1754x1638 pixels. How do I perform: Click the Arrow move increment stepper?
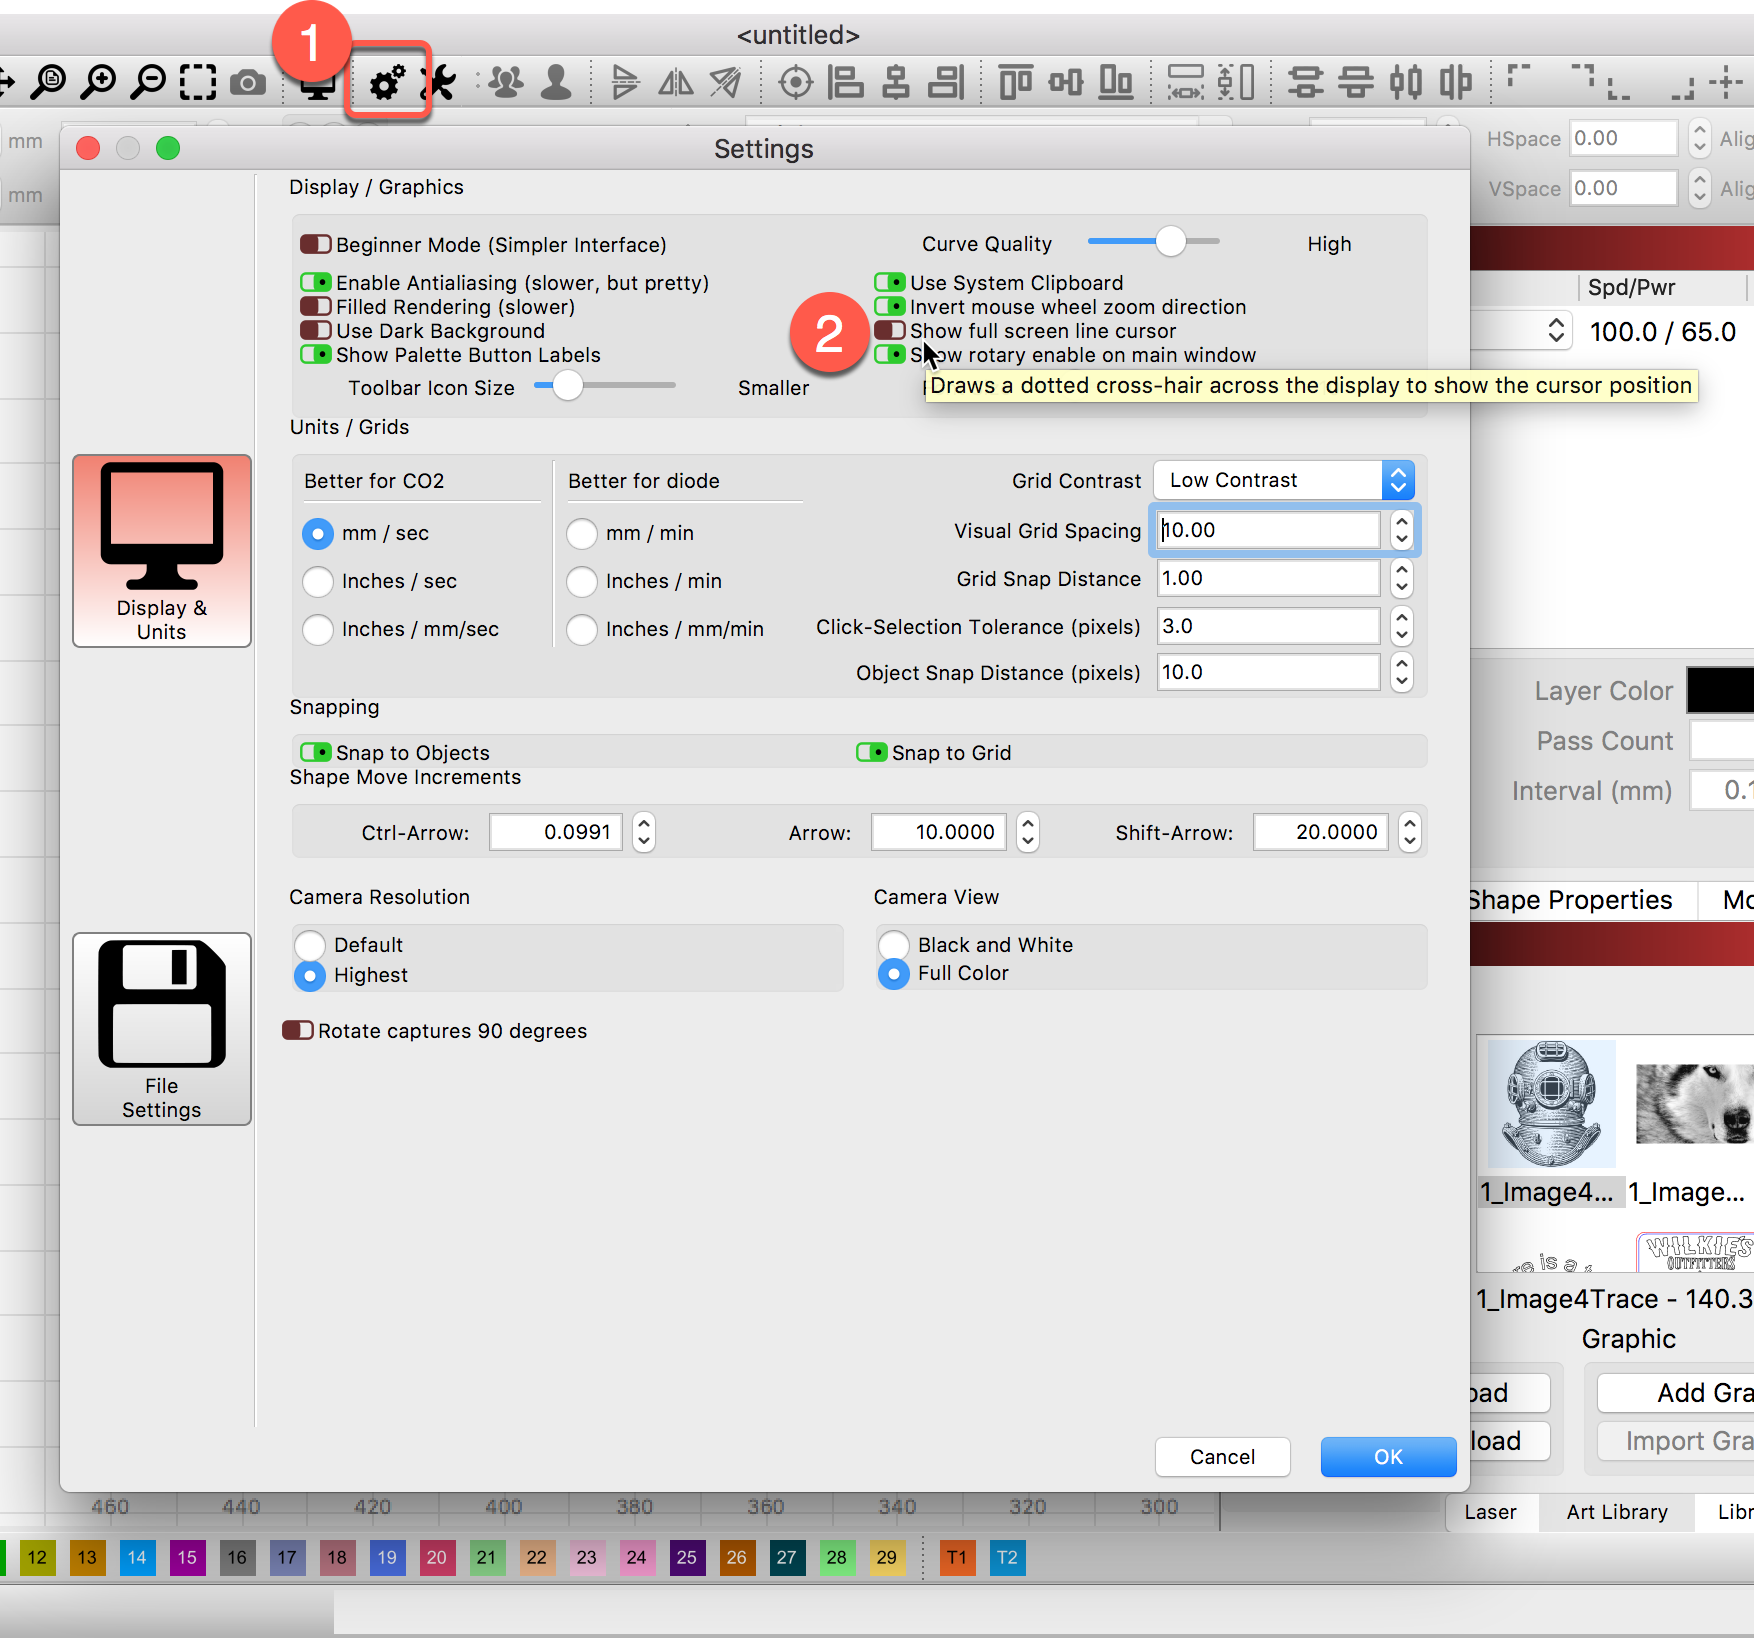pyautogui.click(x=1028, y=832)
